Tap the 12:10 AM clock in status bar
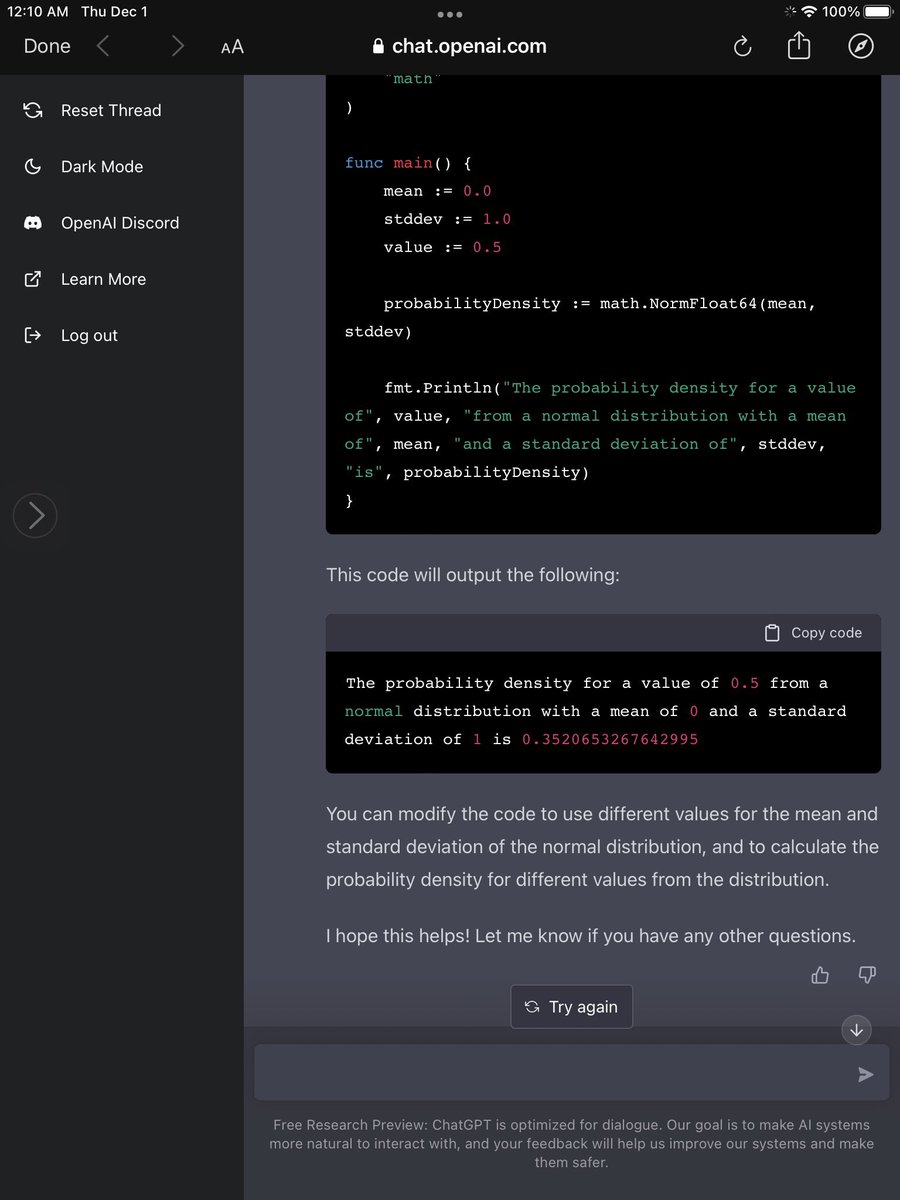 [x=38, y=12]
